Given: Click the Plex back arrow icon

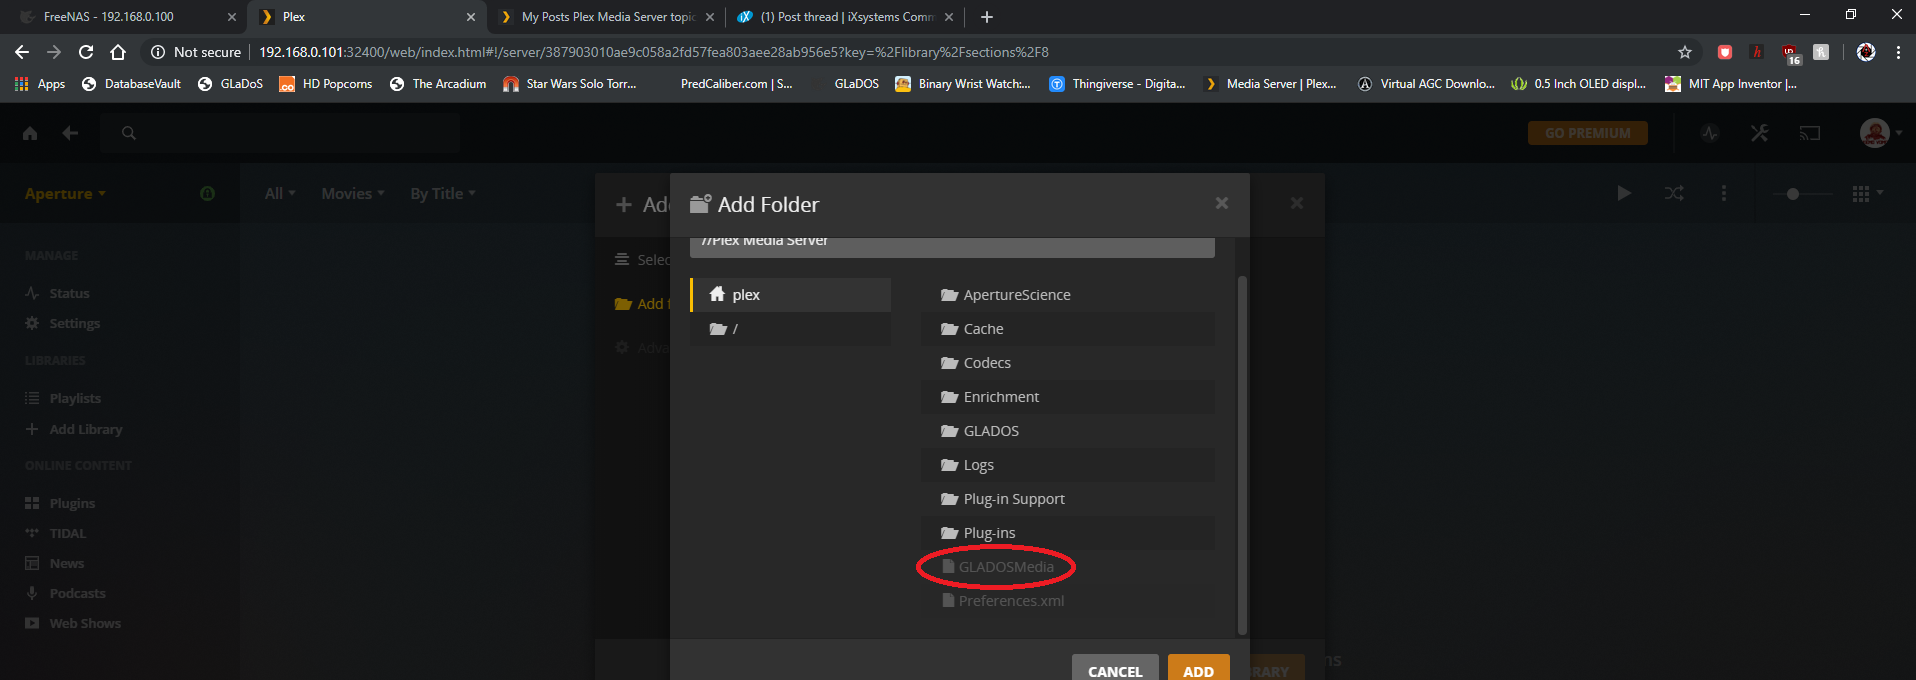Looking at the screenshot, I should point(70,133).
